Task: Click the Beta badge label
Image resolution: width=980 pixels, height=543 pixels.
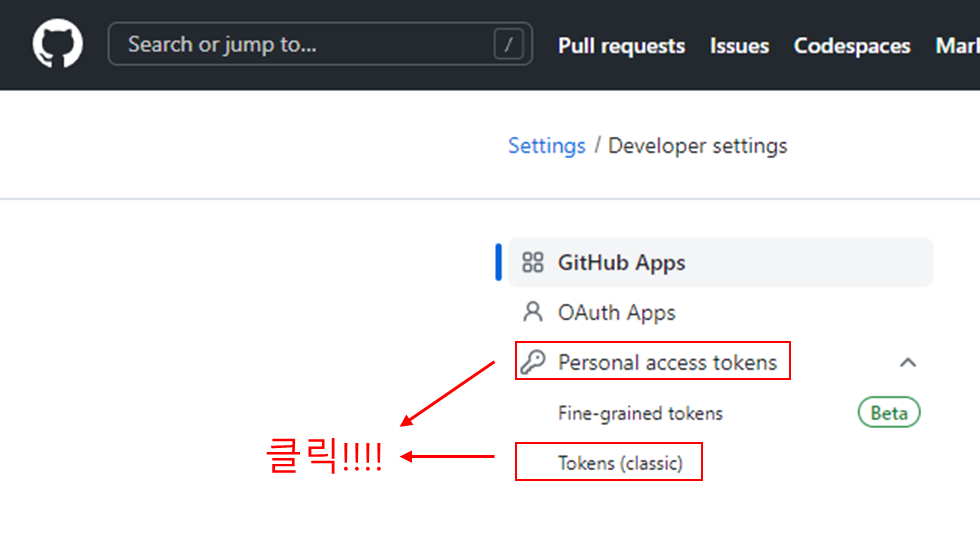Action: (x=889, y=412)
